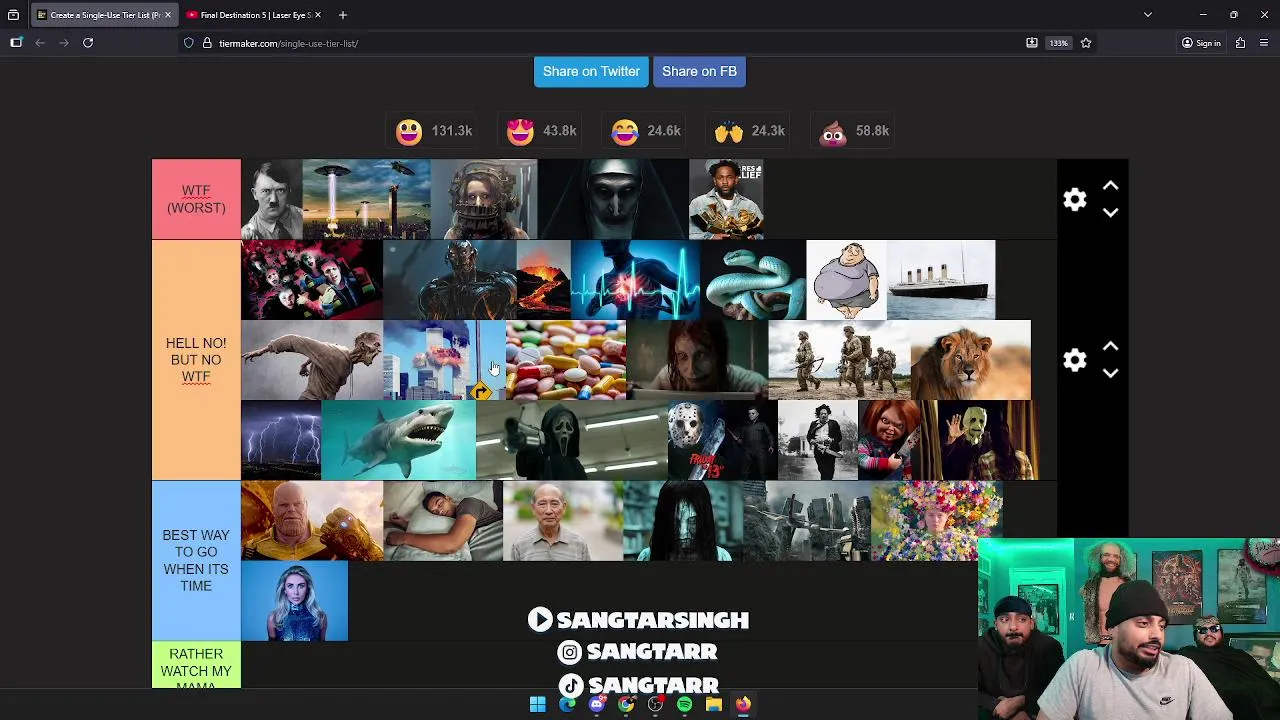Toggle the Firefox sidebar button
The width and height of the screenshot is (1280, 720).
pos(16,43)
